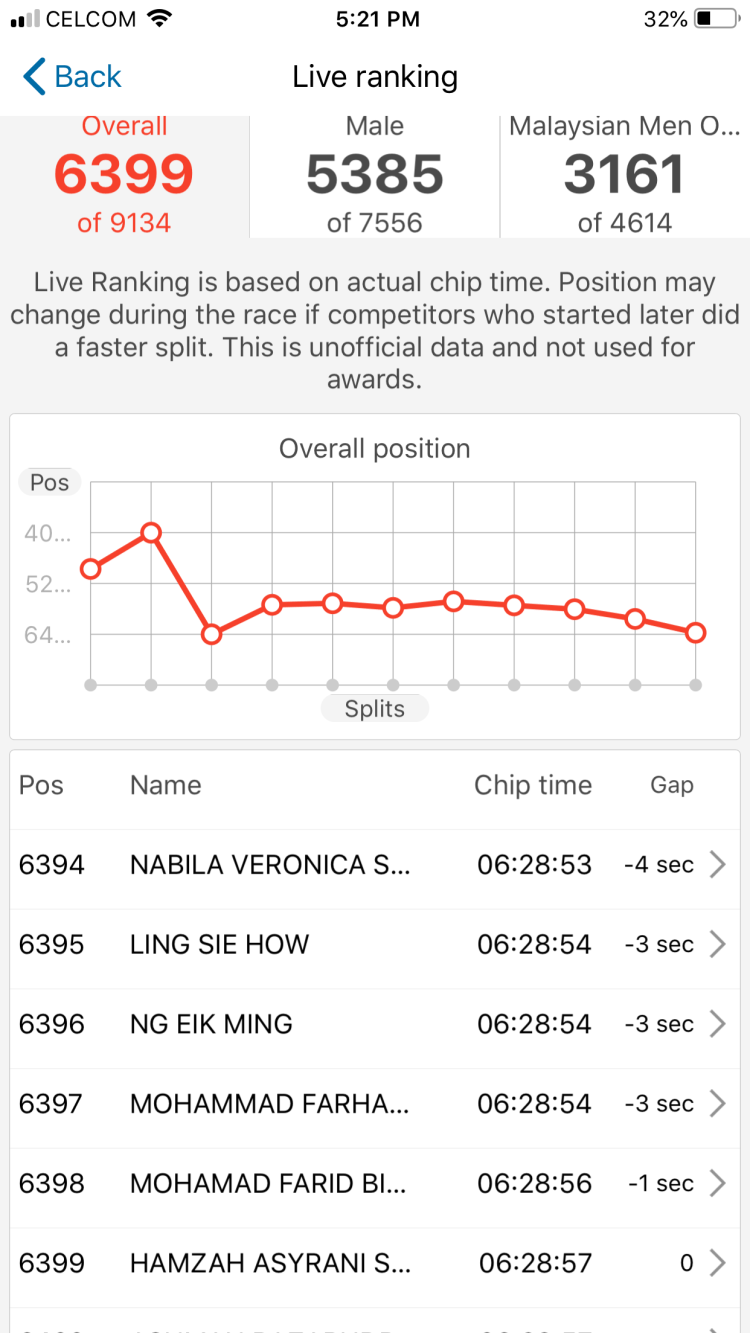Screen dimensions: 750x1333
Task: Tap the Gap column header
Action: pyautogui.click(x=672, y=786)
